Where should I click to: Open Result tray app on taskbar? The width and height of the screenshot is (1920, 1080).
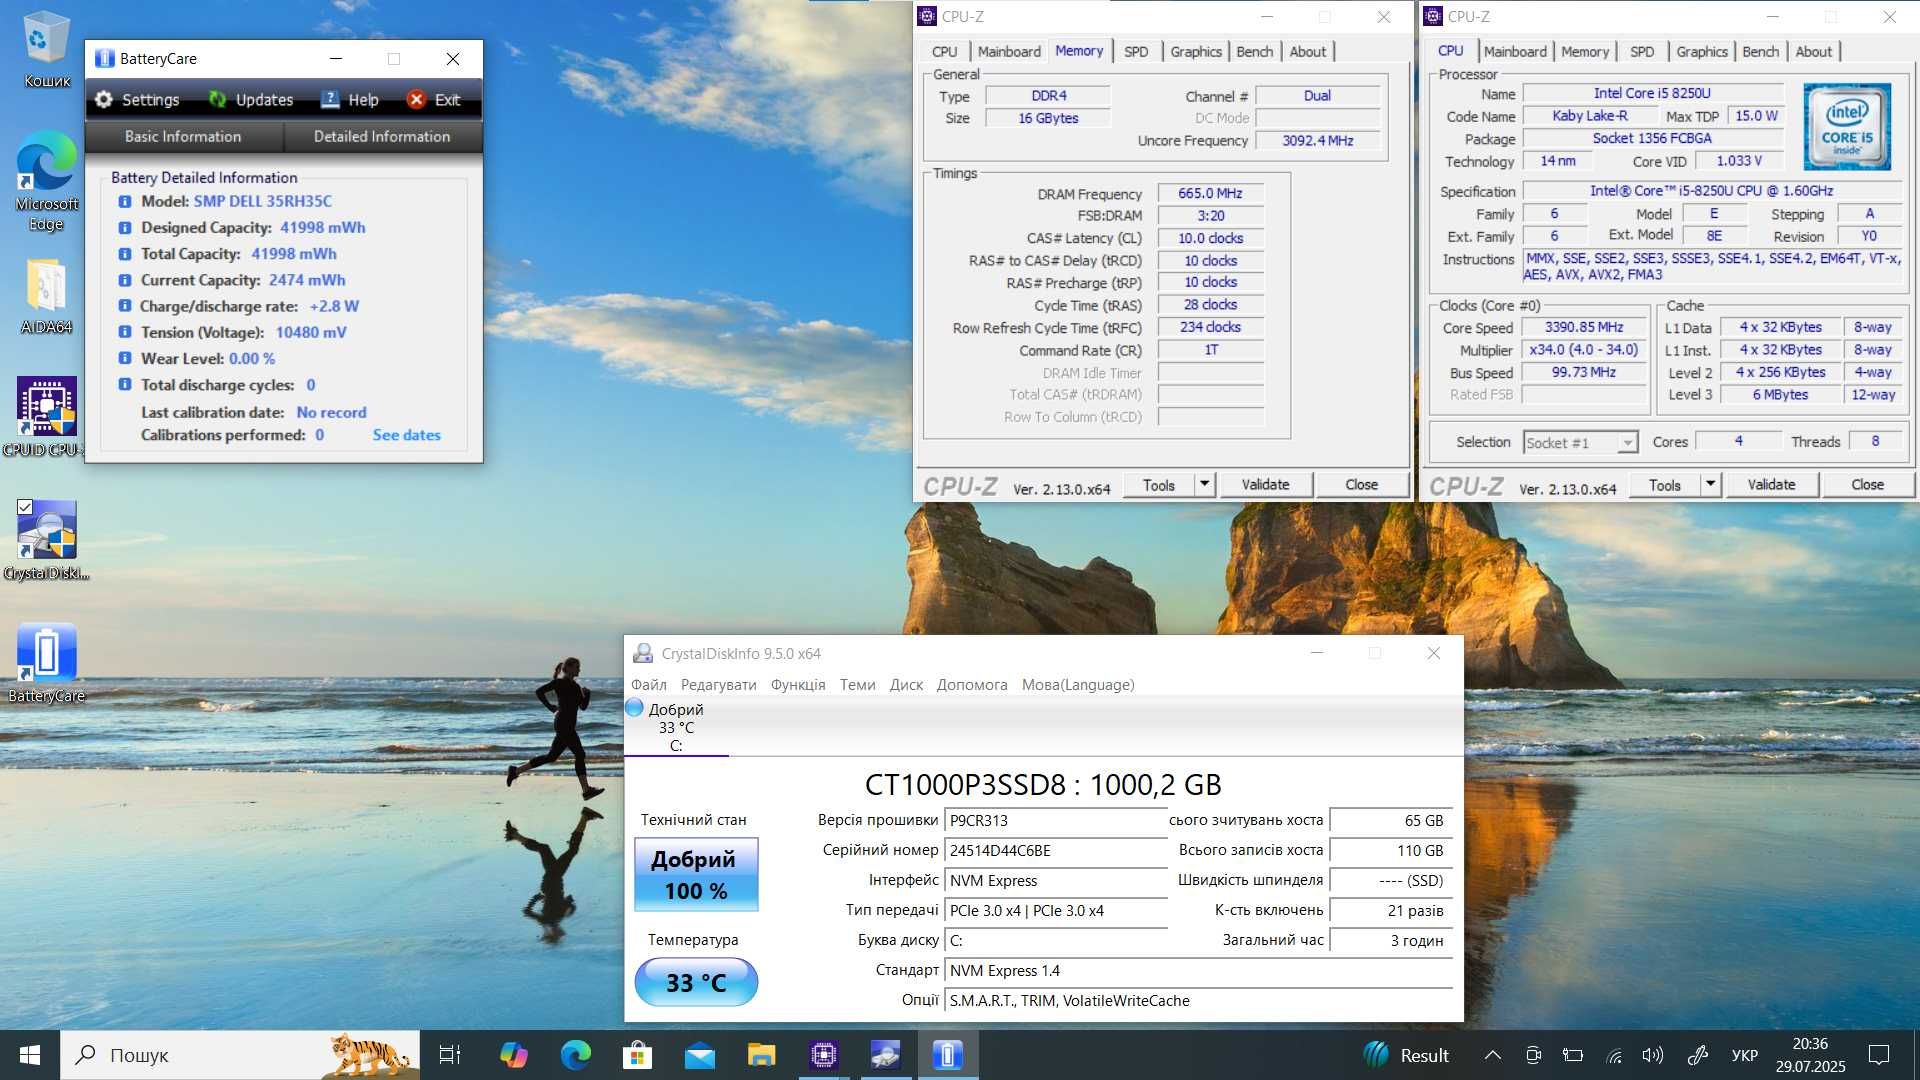pyautogui.click(x=1405, y=1055)
